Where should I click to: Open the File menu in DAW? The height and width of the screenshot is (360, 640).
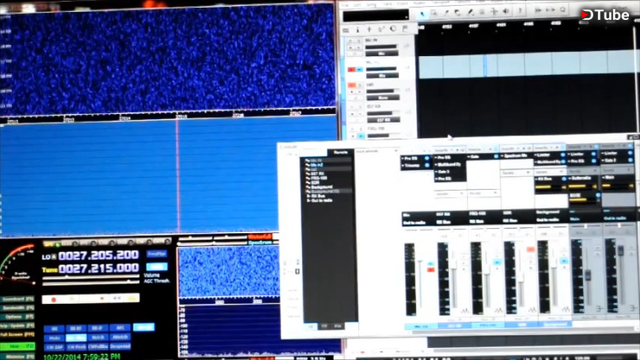(x=346, y=5)
